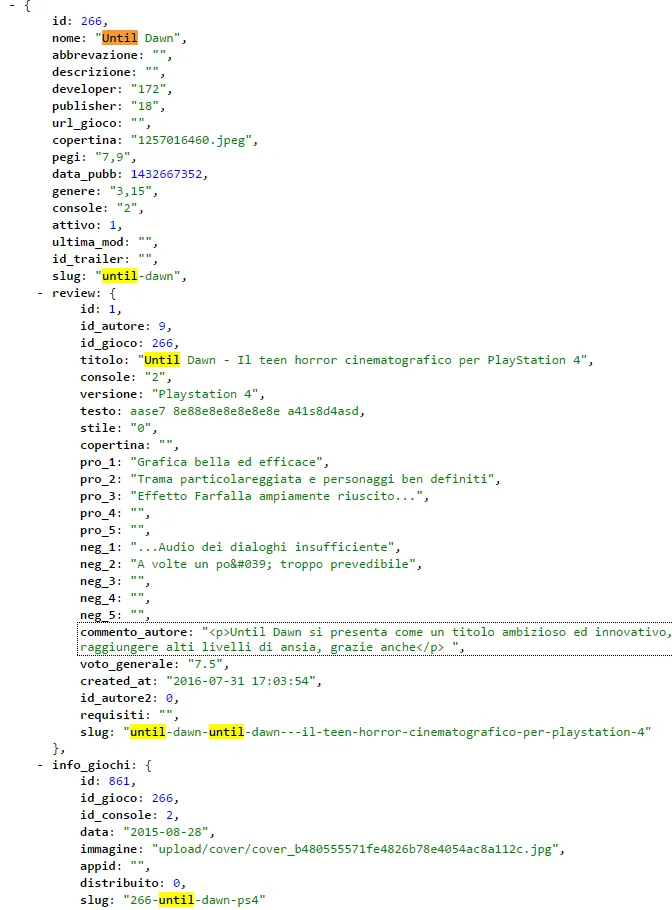Click the commento_autore text block
This screenshot has height=910, width=672.
[374, 640]
